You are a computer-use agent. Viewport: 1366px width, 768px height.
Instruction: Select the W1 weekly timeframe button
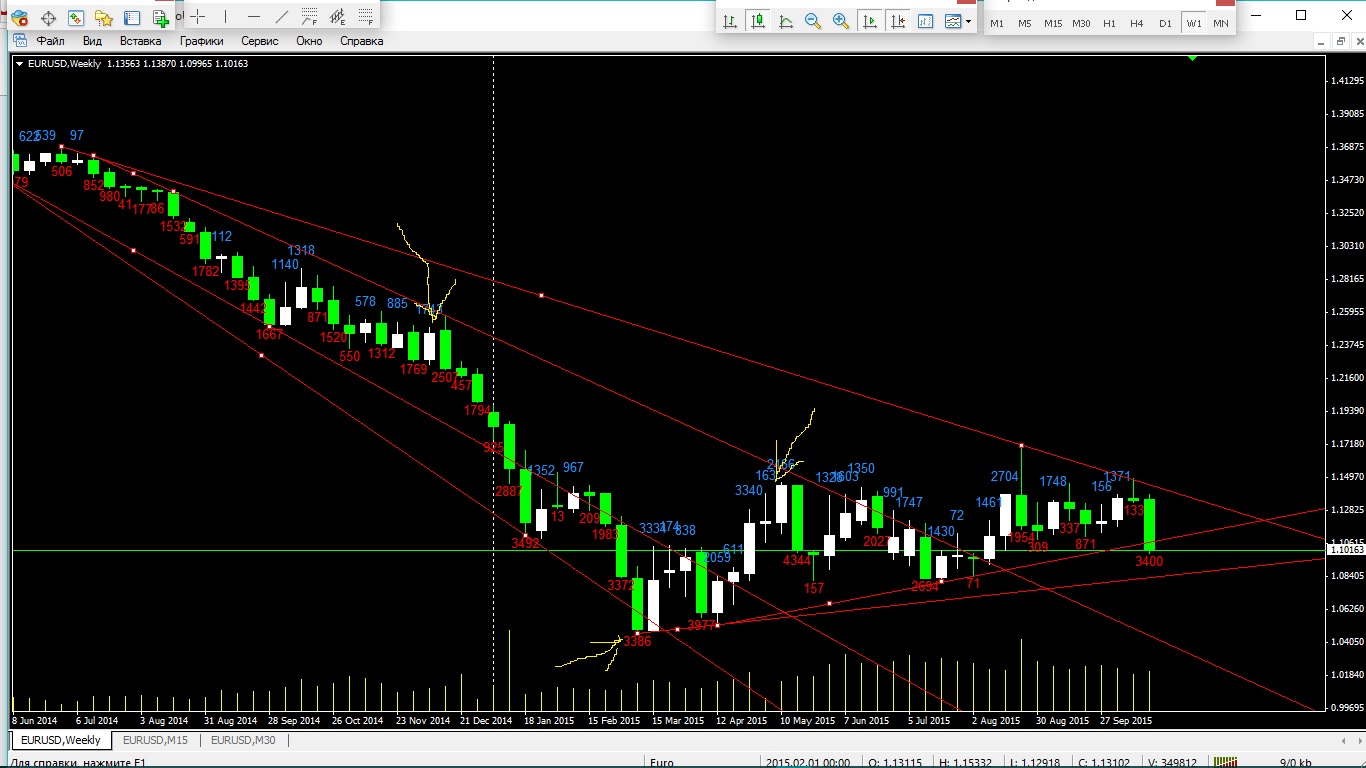[x=1193, y=23]
